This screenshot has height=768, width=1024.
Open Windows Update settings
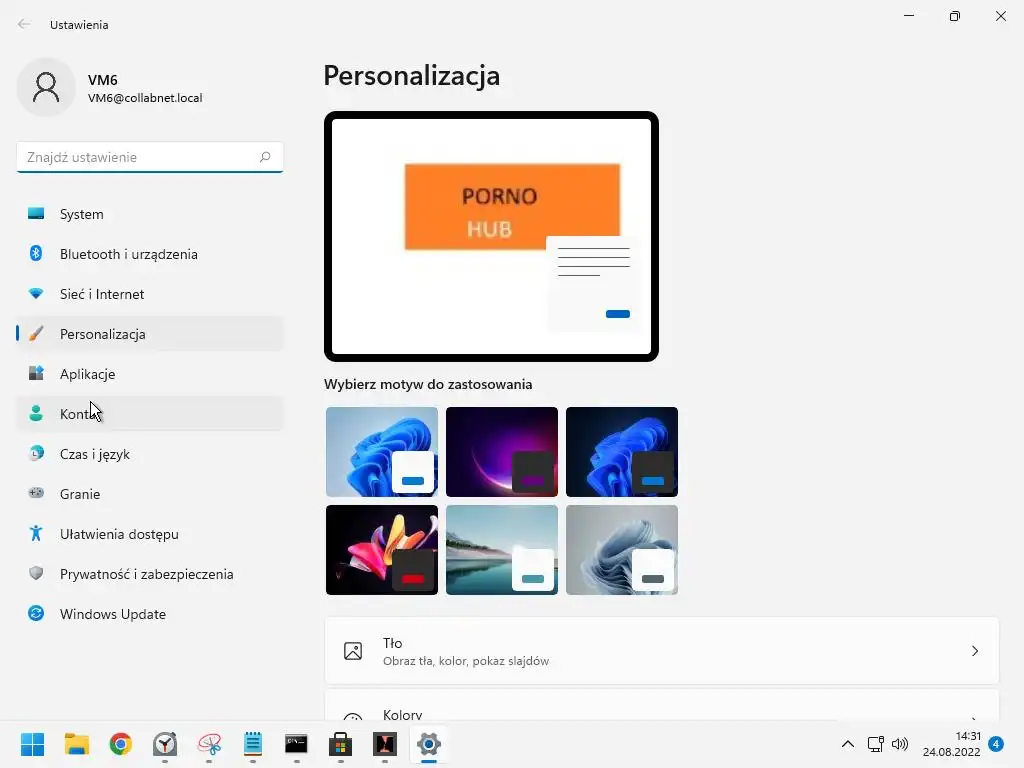point(150,614)
